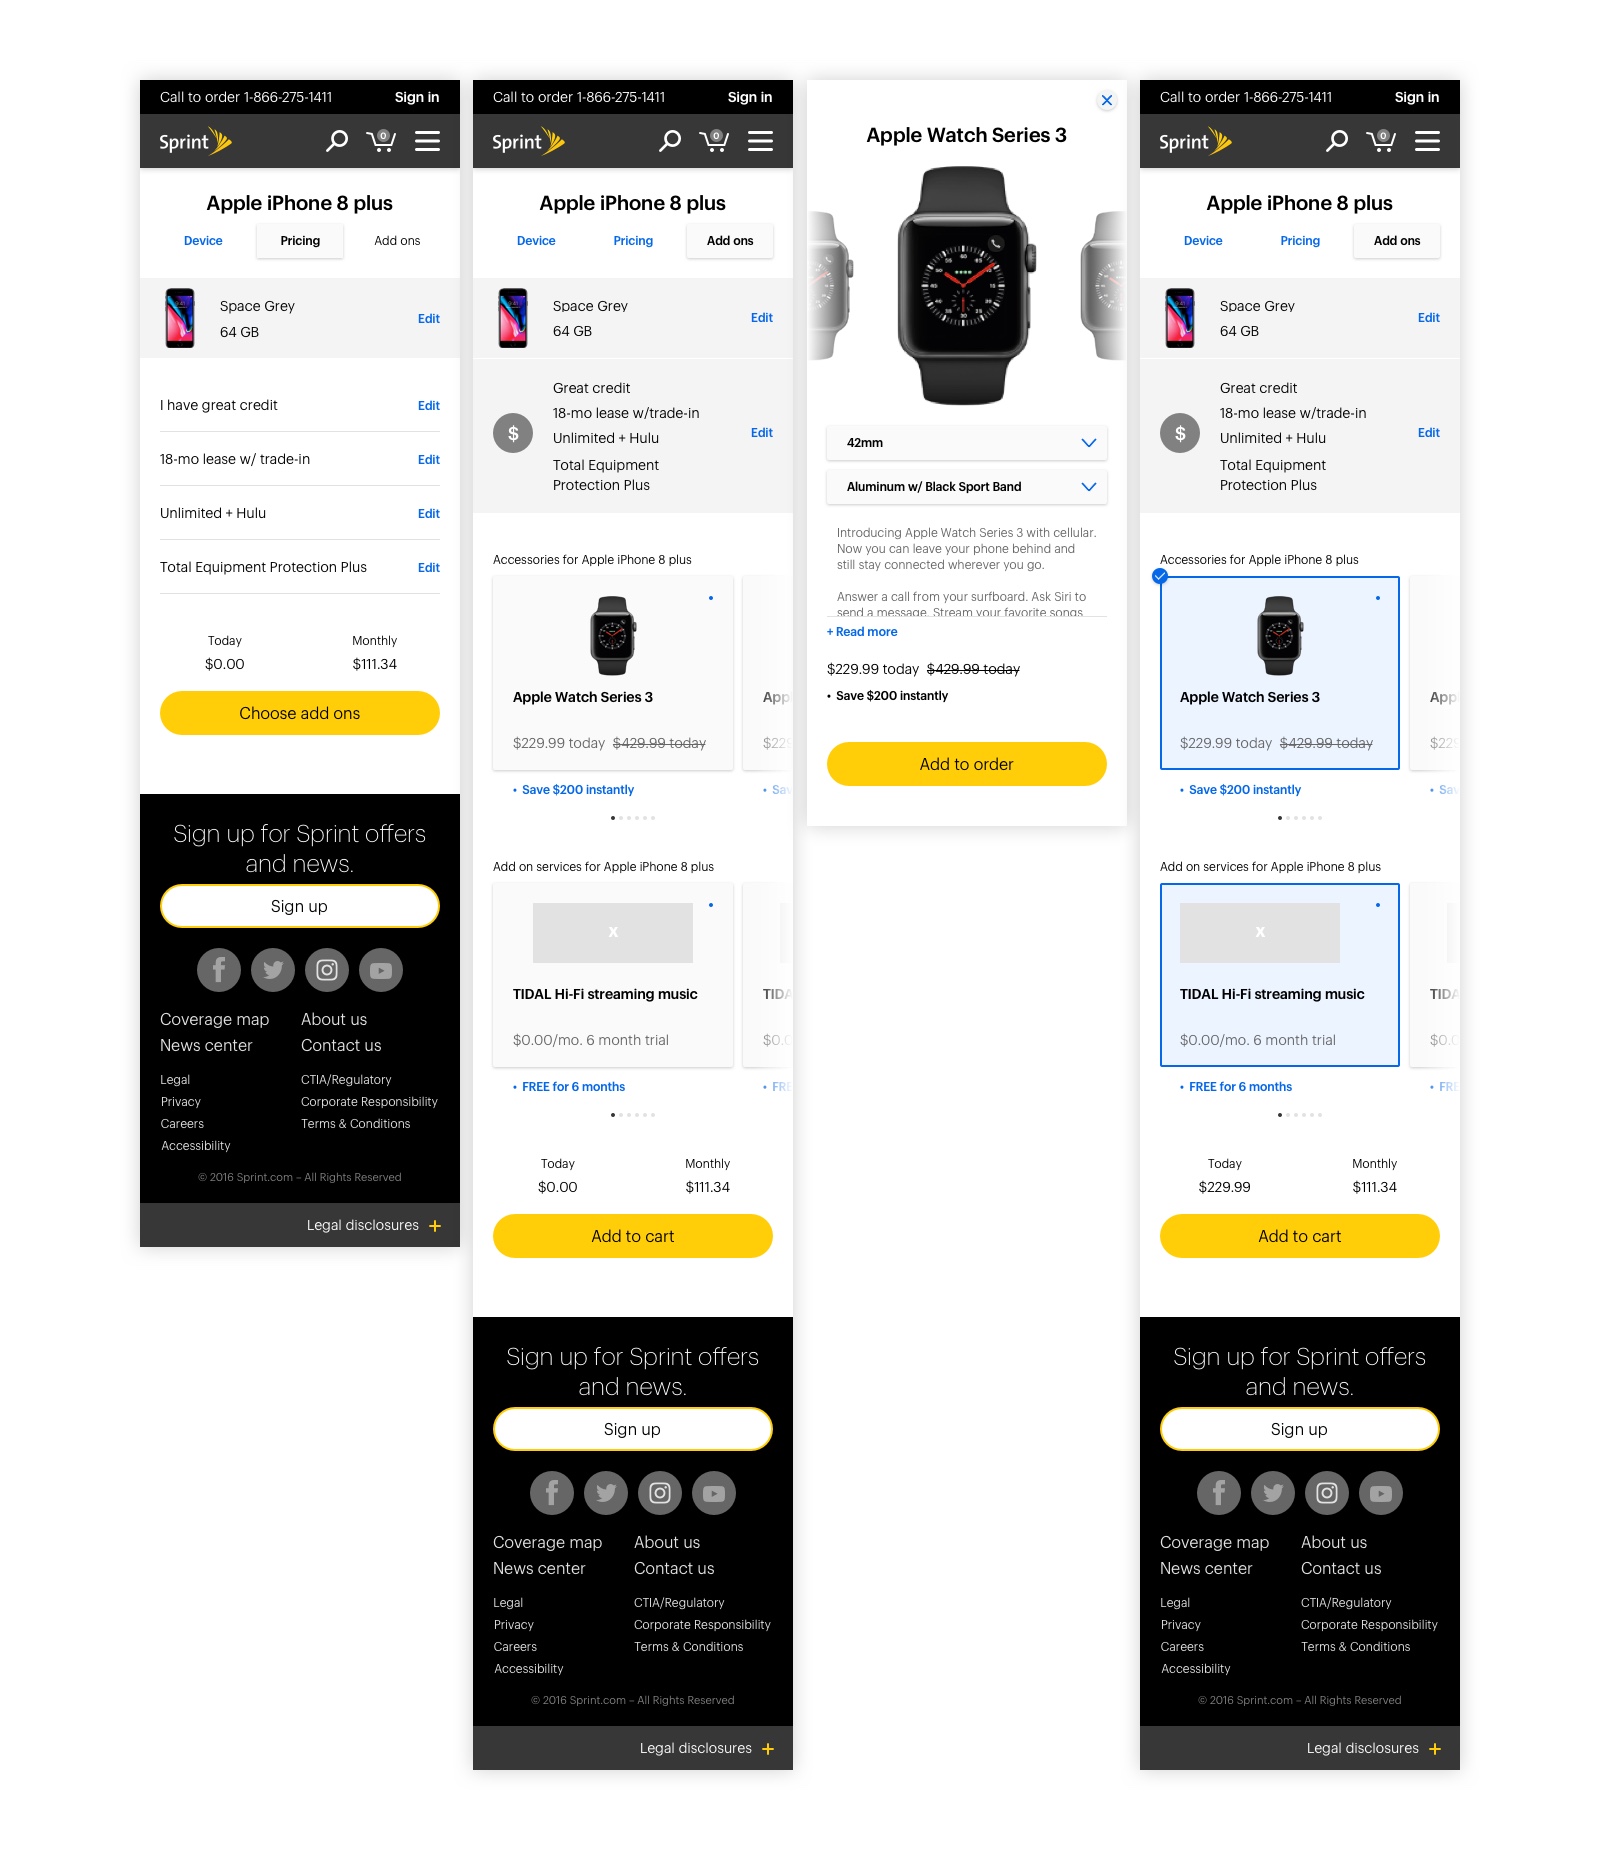
Task: Click the Sprint logo in the second screen
Action: (528, 141)
